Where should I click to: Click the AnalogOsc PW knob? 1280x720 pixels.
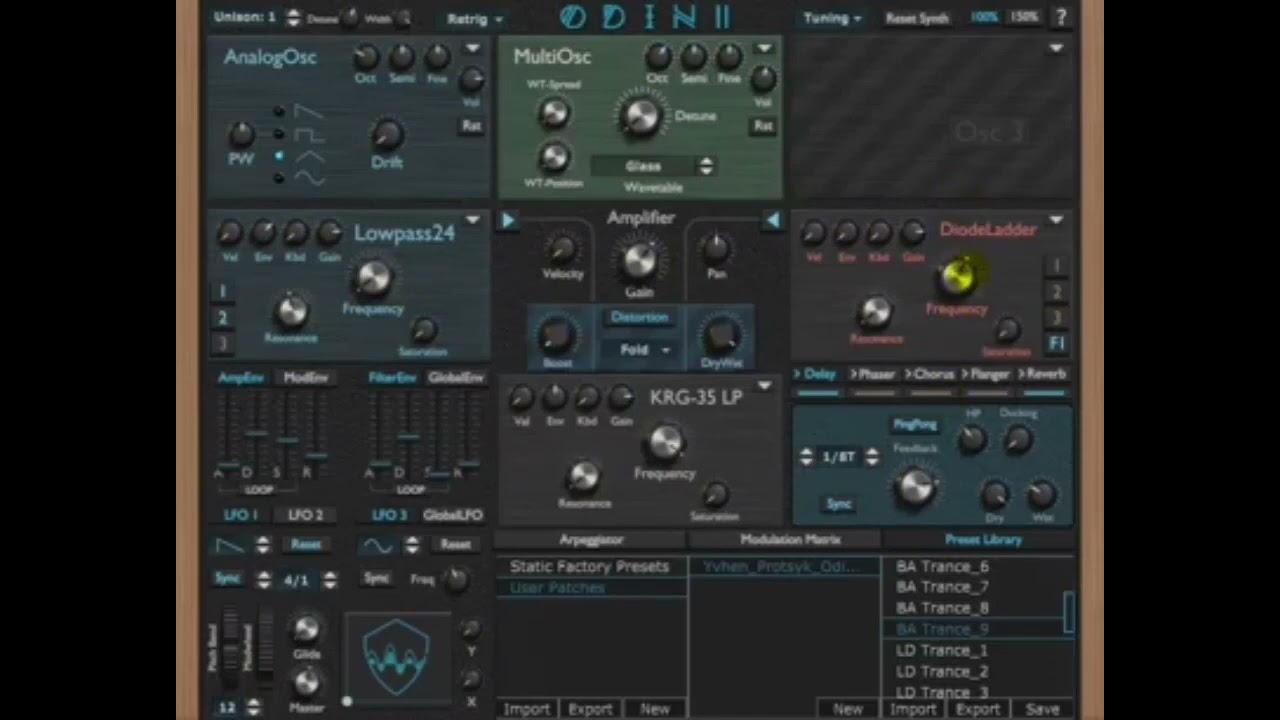[x=241, y=133]
